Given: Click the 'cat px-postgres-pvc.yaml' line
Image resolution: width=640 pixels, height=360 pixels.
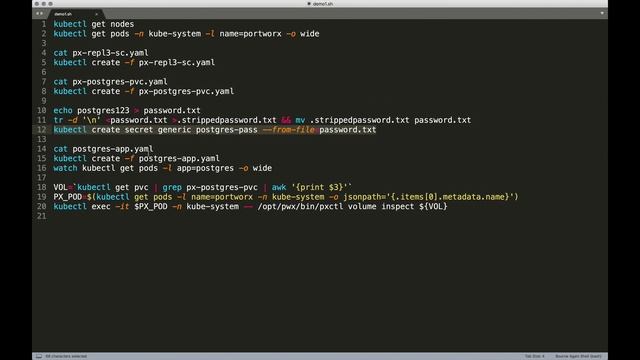Looking at the screenshot, I should pos(110,82).
